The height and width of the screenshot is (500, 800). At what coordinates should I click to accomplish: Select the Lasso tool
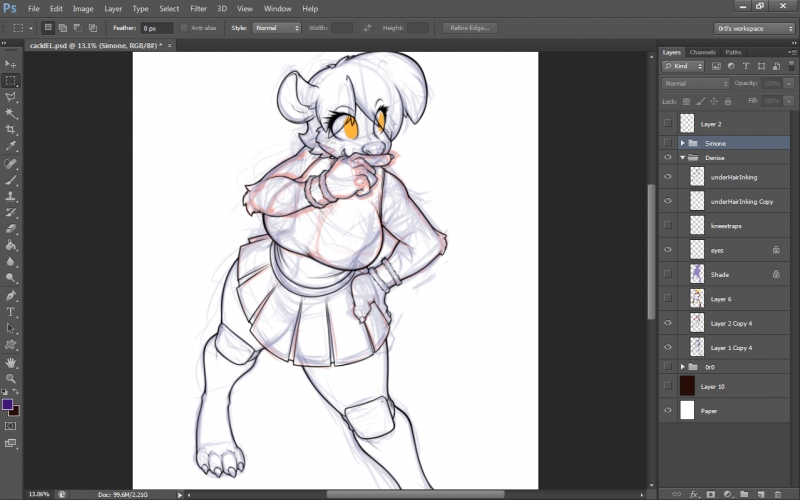pos(11,97)
